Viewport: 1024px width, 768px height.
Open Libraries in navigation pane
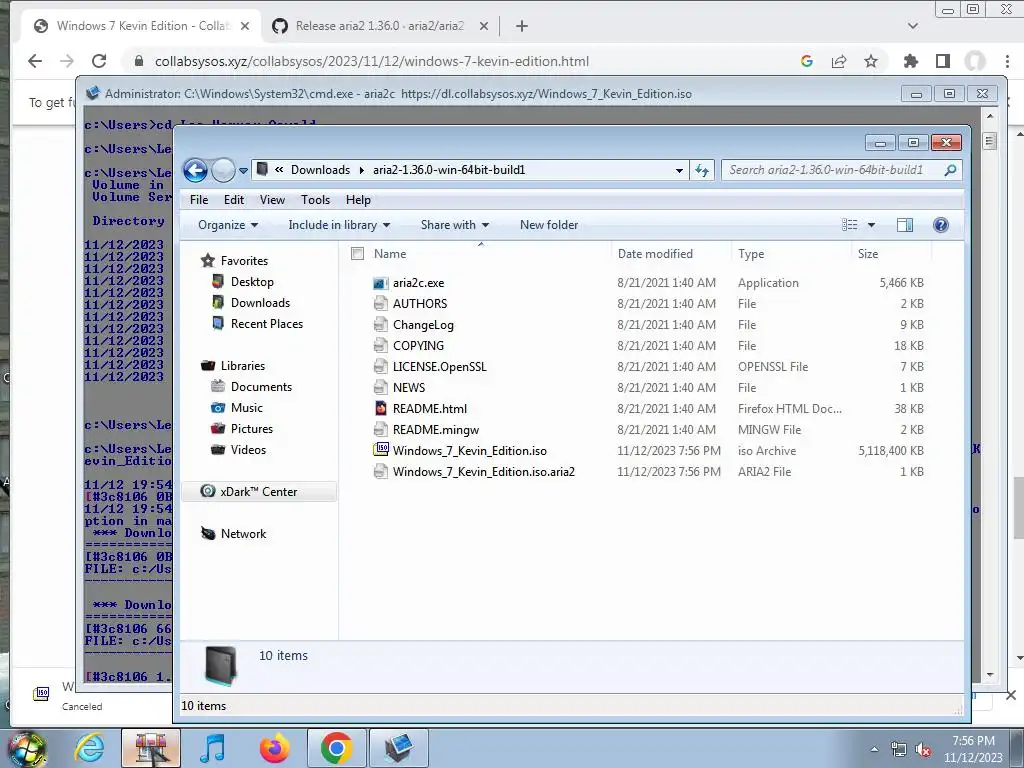point(242,366)
